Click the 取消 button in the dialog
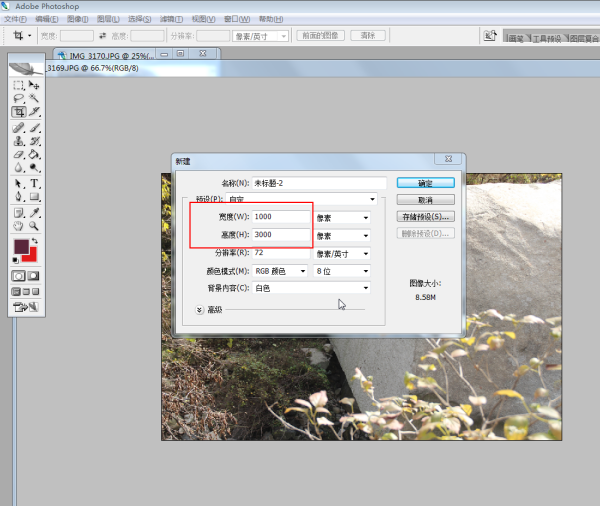 tap(426, 200)
